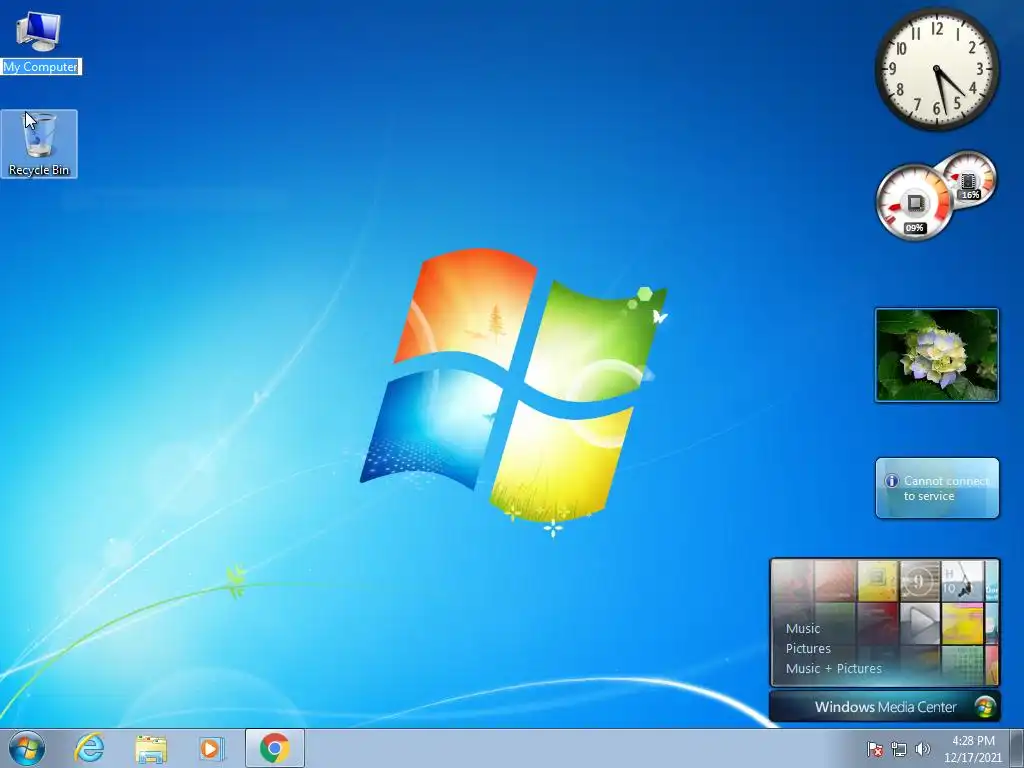
Task: Click the info icon in the weather gadget
Action: (891, 481)
